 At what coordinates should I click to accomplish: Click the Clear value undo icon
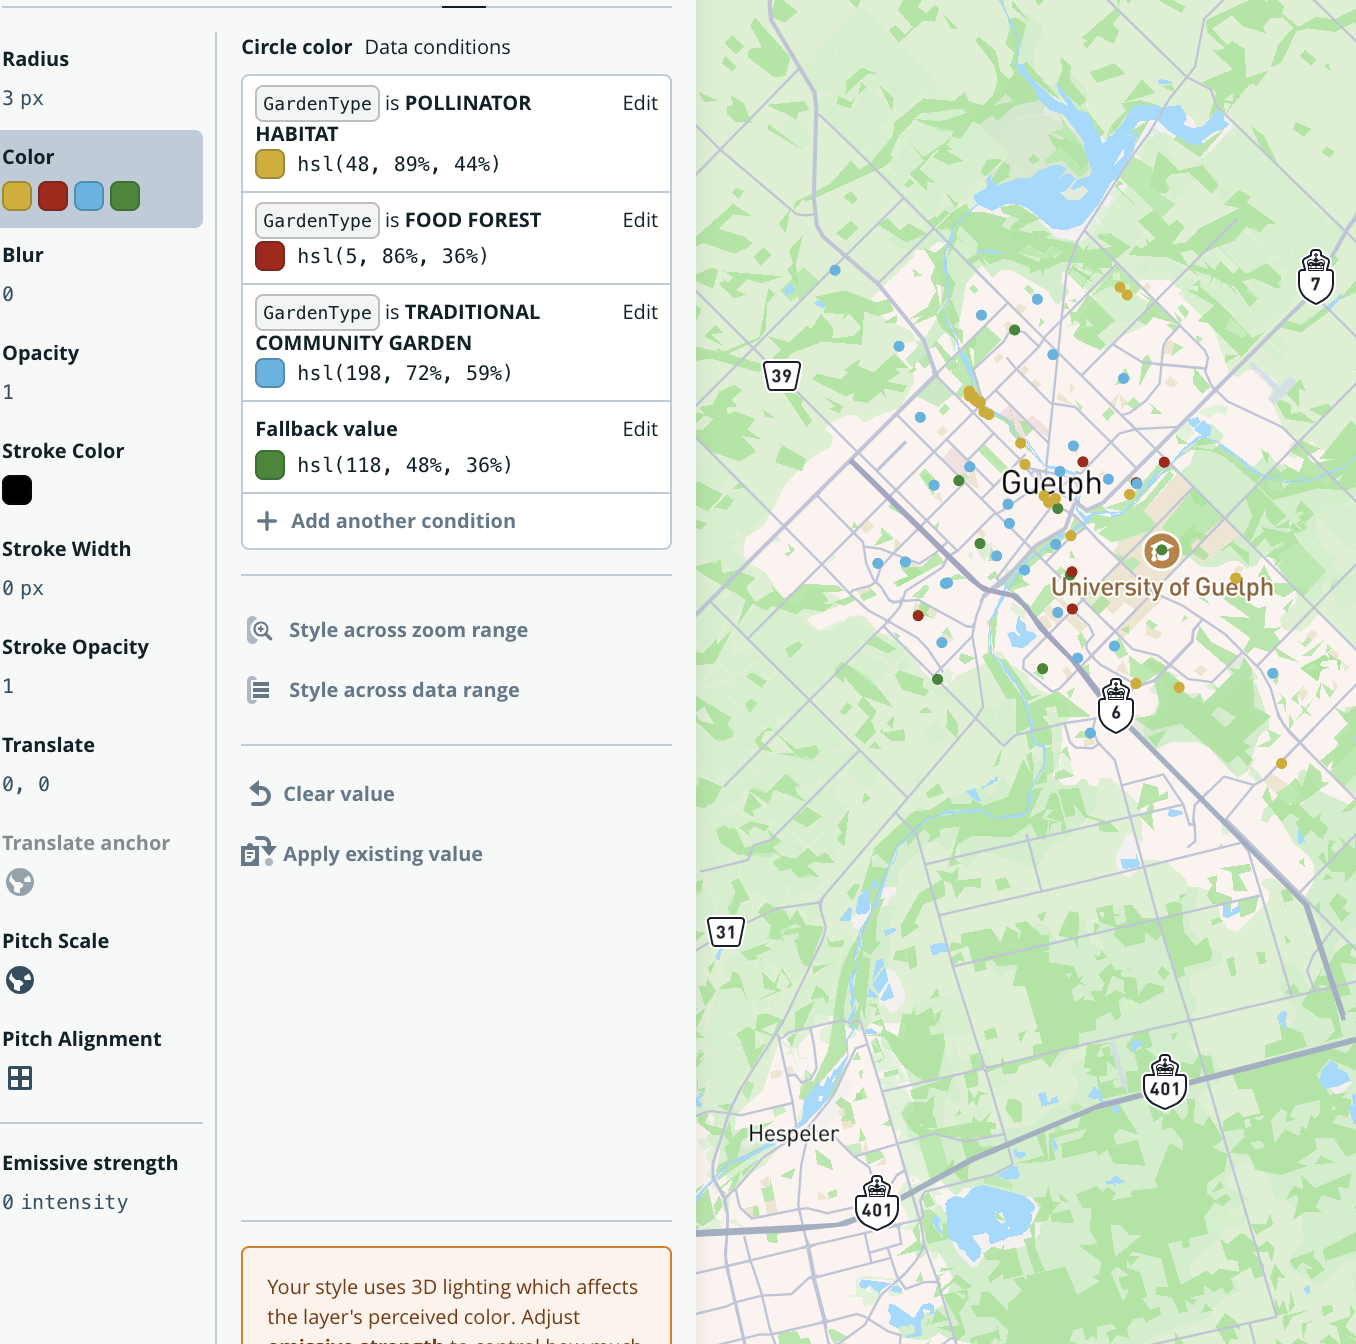pos(260,794)
